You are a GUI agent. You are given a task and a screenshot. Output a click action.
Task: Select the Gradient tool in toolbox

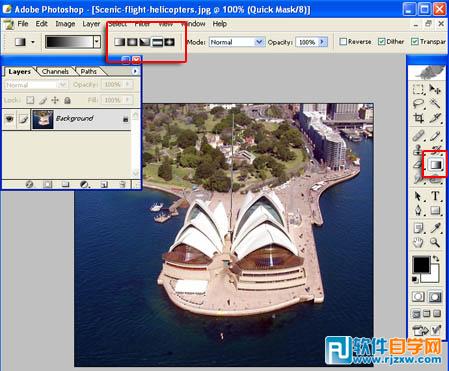(x=435, y=165)
